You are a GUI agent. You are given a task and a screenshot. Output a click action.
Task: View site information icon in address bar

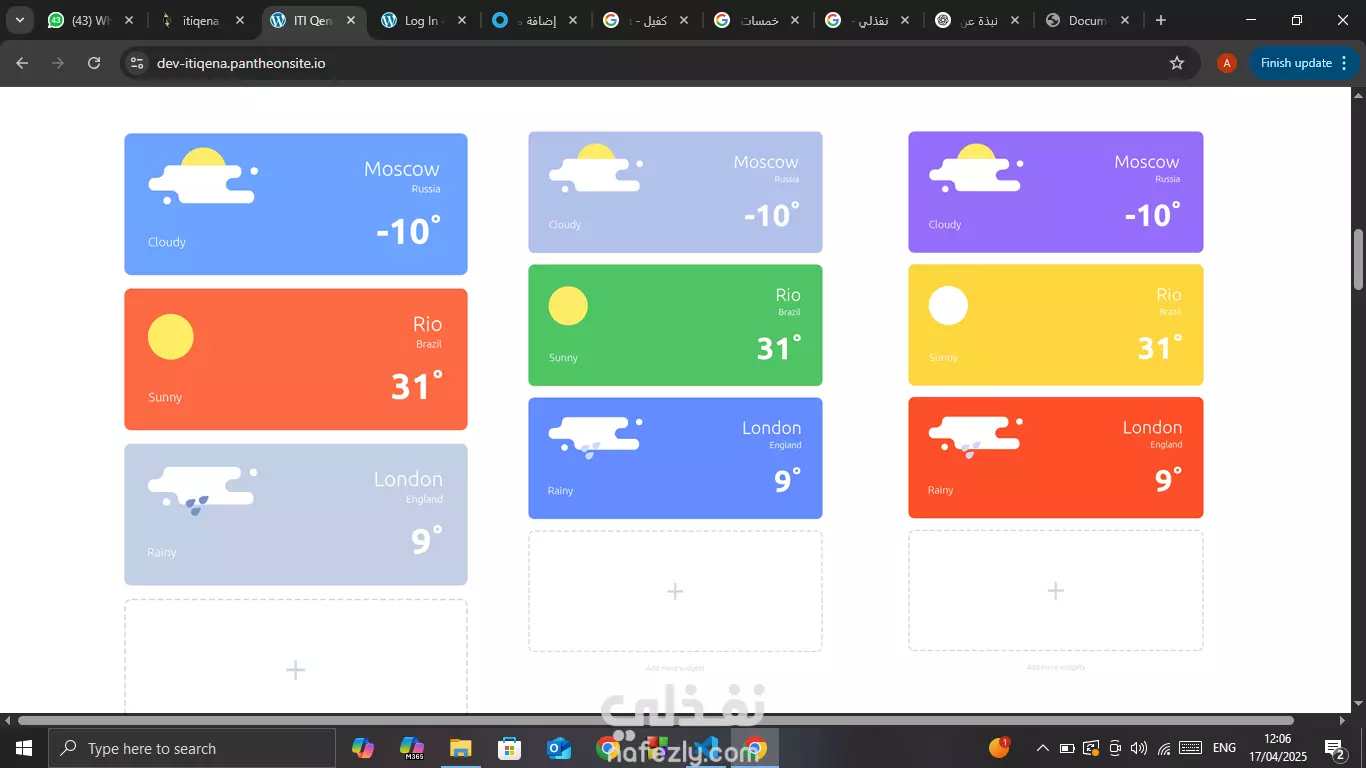137,63
